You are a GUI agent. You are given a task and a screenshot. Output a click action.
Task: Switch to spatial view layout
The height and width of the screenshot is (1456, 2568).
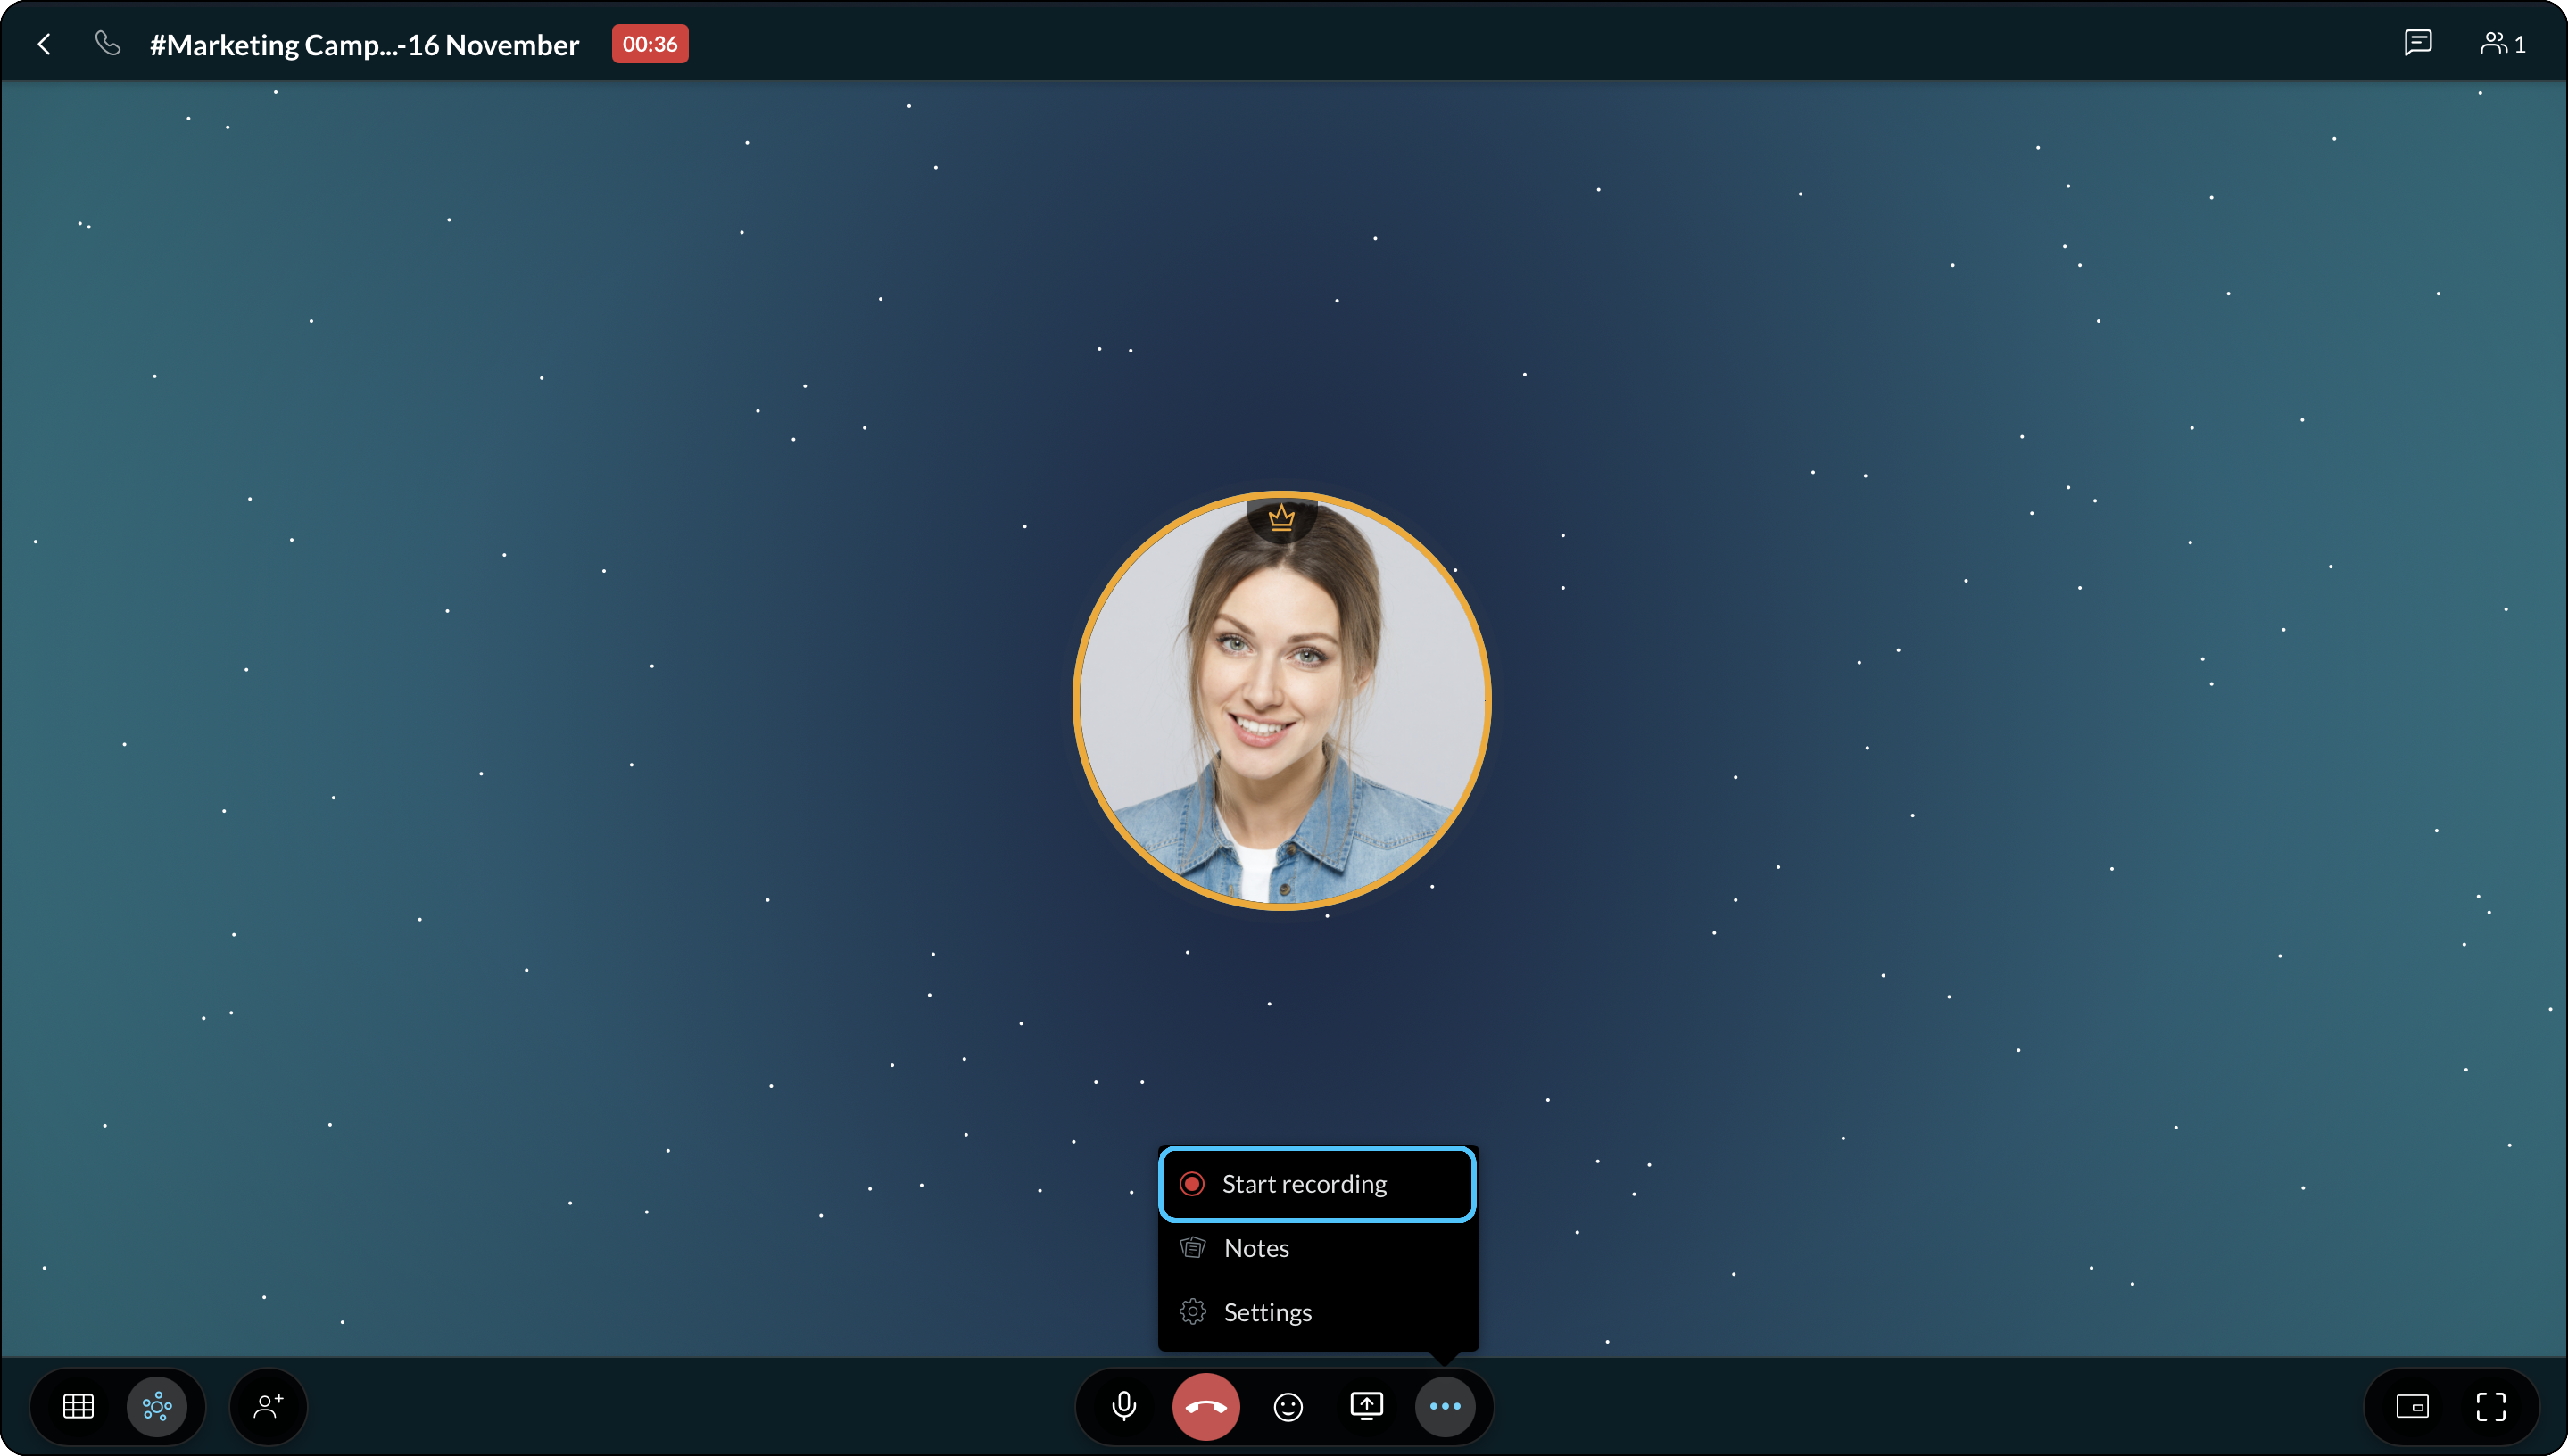point(157,1406)
